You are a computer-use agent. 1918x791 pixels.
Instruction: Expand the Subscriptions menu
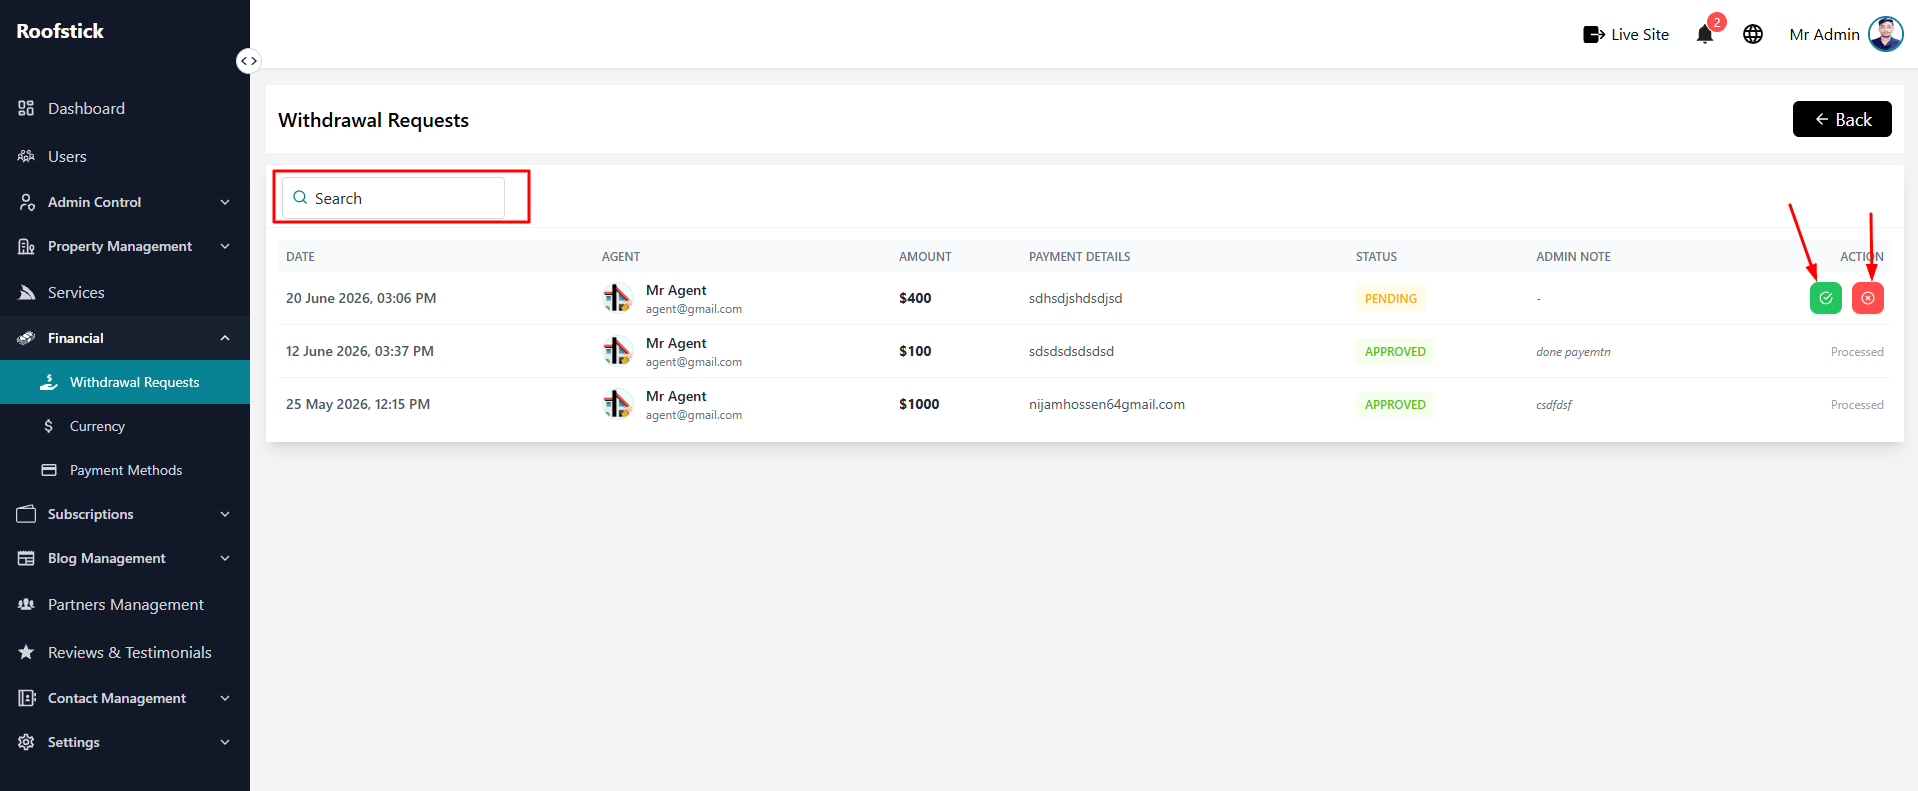(124, 514)
